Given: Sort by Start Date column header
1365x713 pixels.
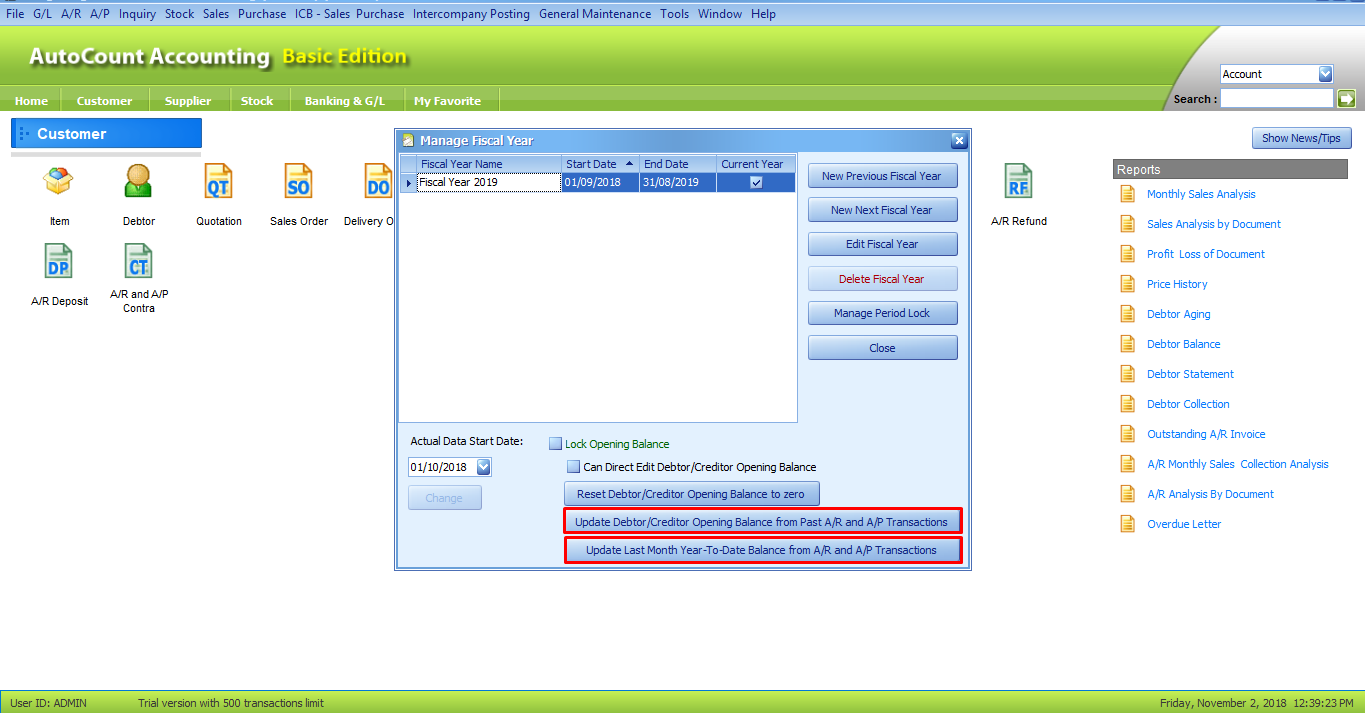Looking at the screenshot, I should pyautogui.click(x=599, y=164).
